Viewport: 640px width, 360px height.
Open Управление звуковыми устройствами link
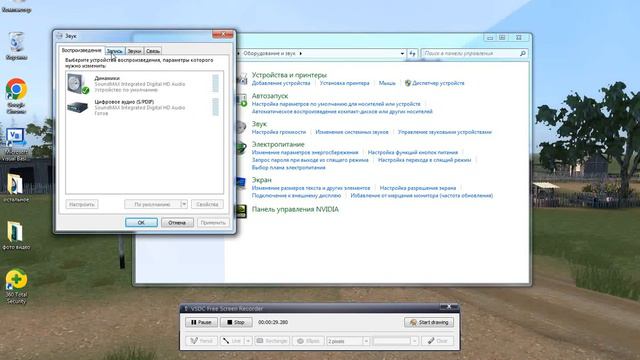445,132
